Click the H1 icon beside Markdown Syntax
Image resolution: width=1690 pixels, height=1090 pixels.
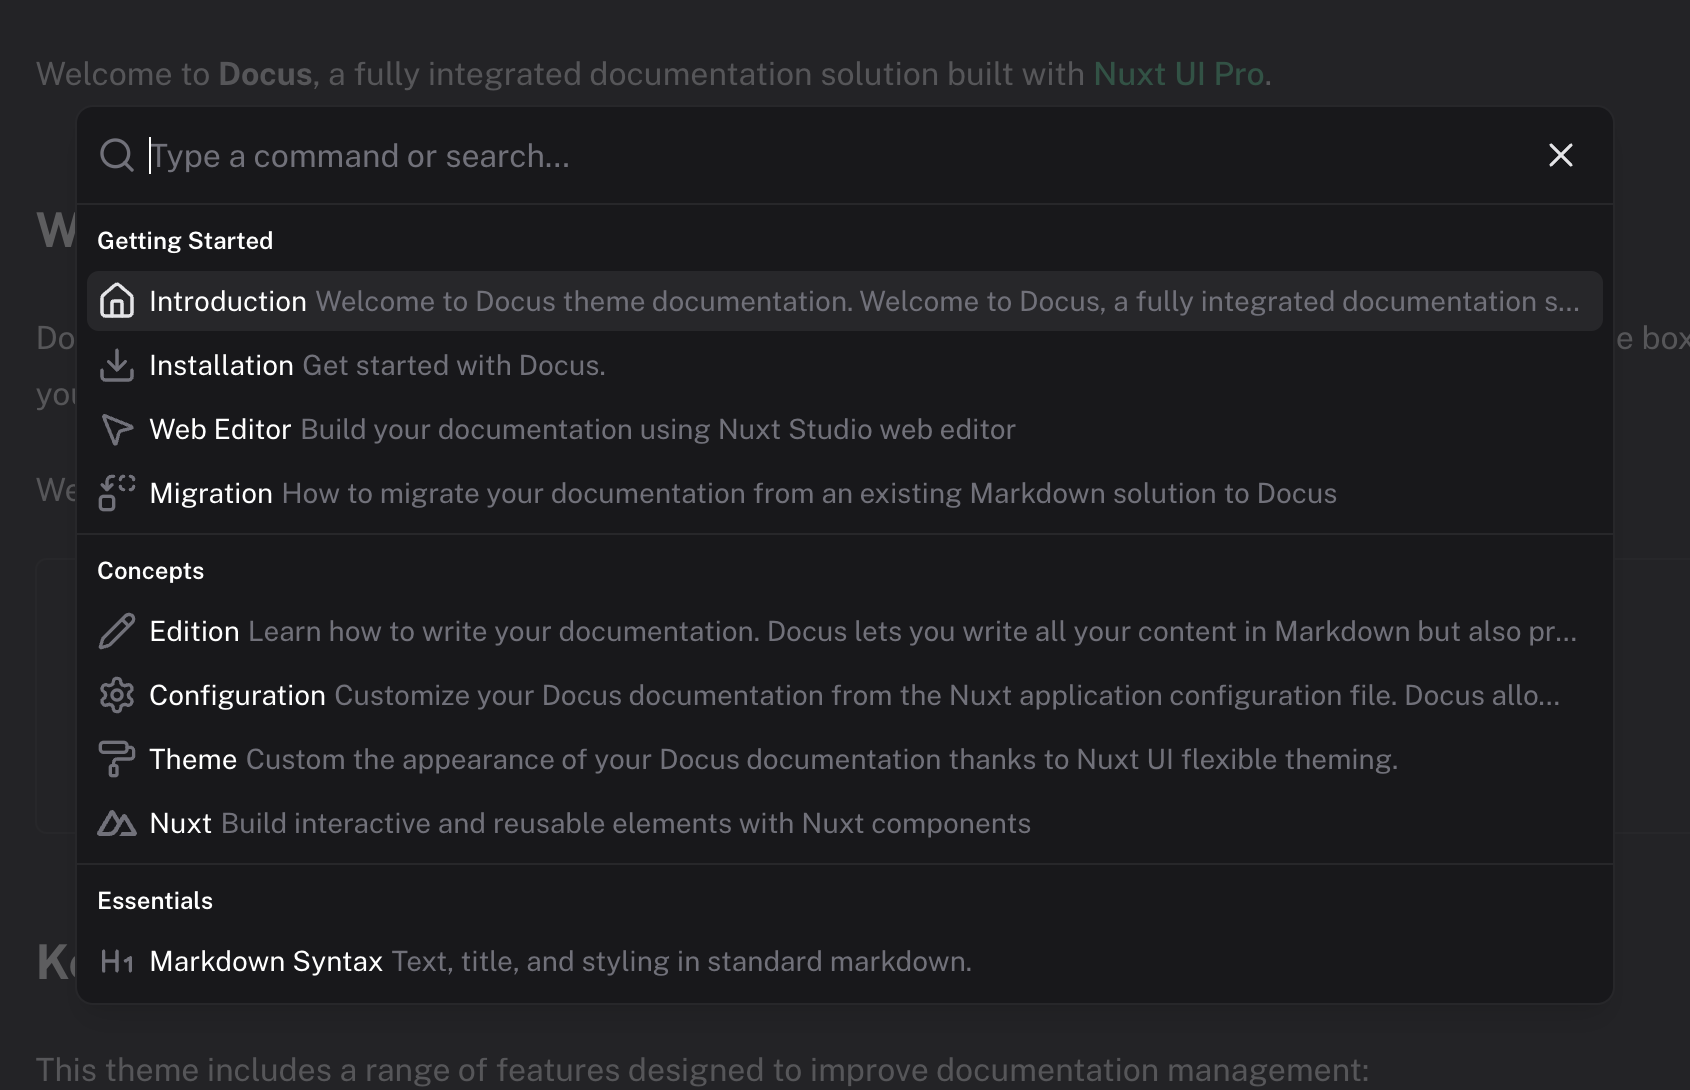[x=117, y=961]
